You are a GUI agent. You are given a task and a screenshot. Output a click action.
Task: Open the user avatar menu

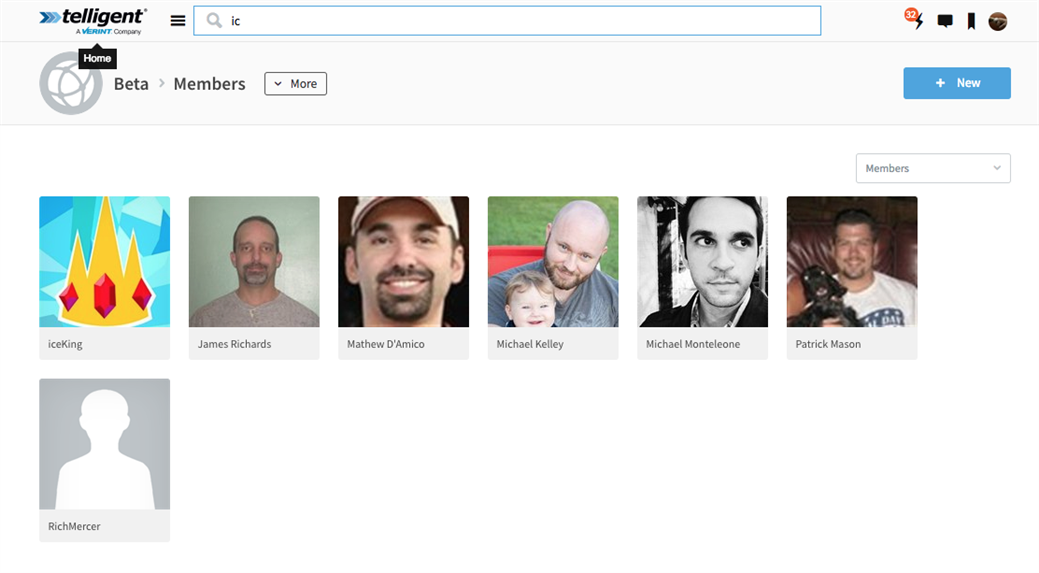point(997,21)
